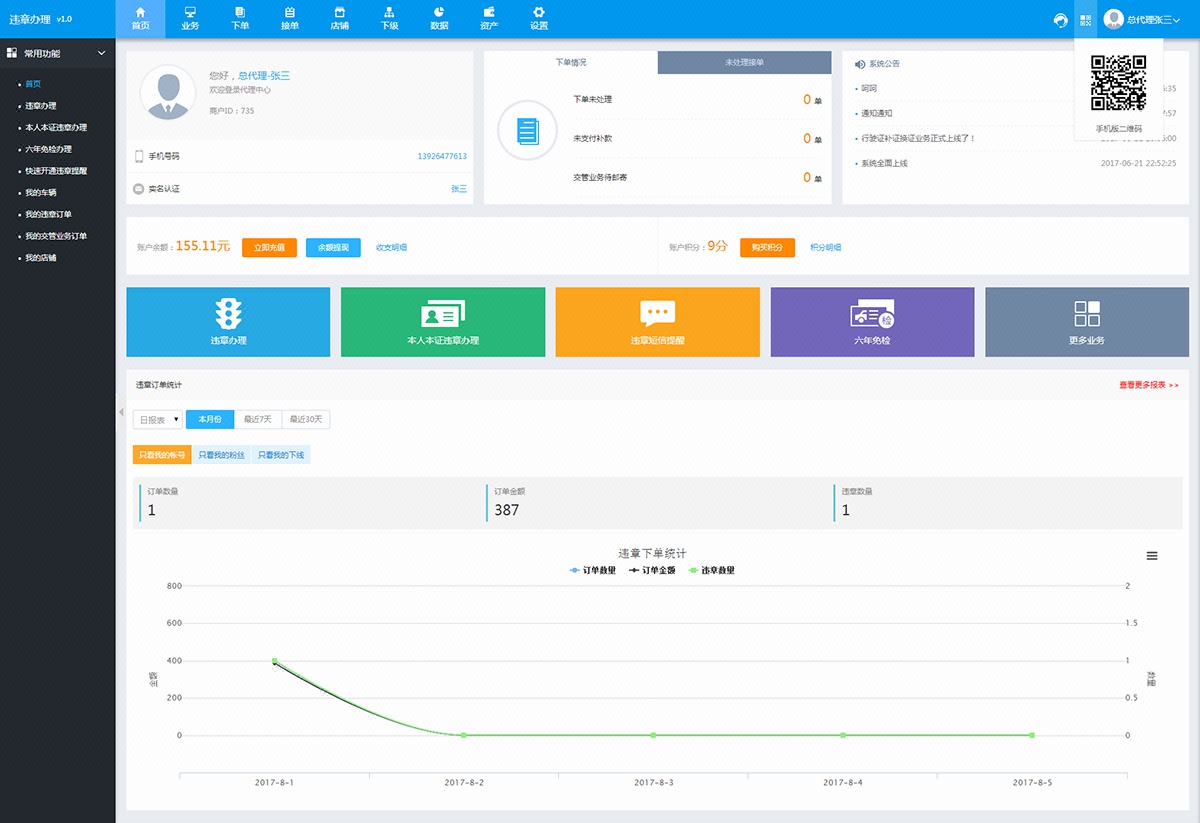Select the 最近7天 range tab
The height and width of the screenshot is (823, 1200).
click(258, 420)
